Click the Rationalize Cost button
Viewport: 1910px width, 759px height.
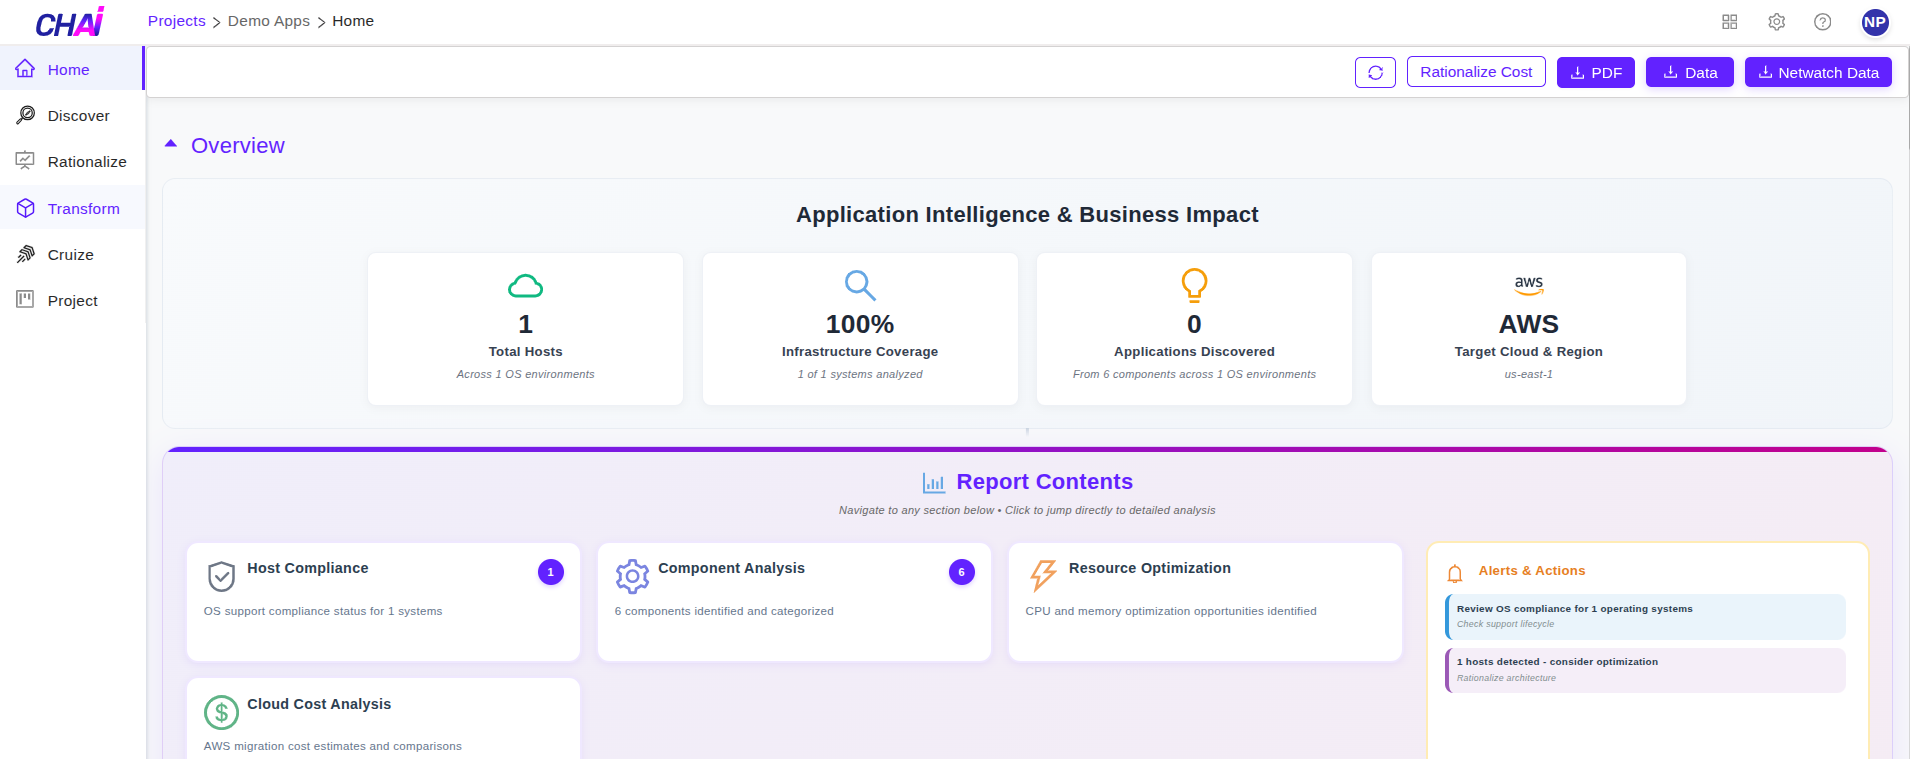click(1475, 72)
